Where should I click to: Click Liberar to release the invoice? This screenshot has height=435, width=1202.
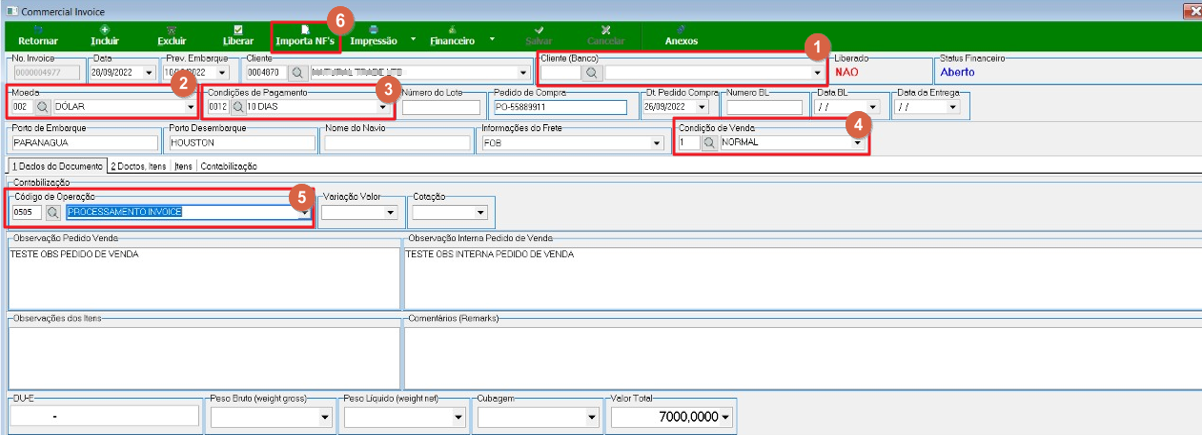pos(238,36)
